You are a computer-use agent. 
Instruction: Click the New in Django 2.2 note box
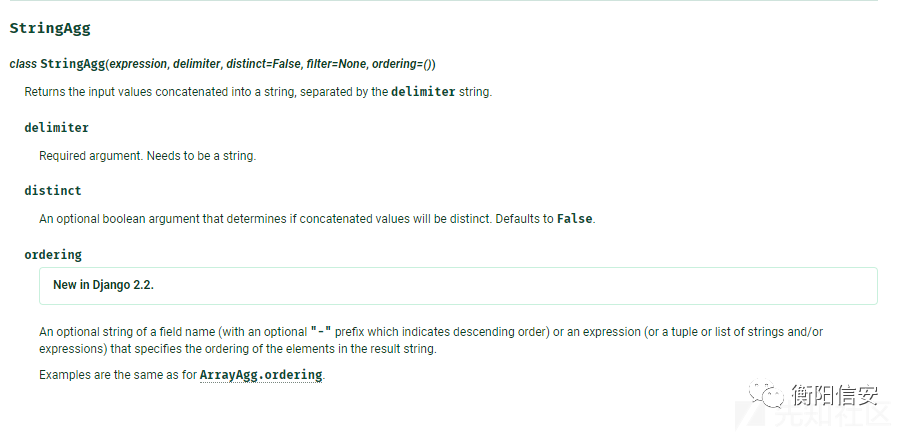pyautogui.click(x=458, y=286)
